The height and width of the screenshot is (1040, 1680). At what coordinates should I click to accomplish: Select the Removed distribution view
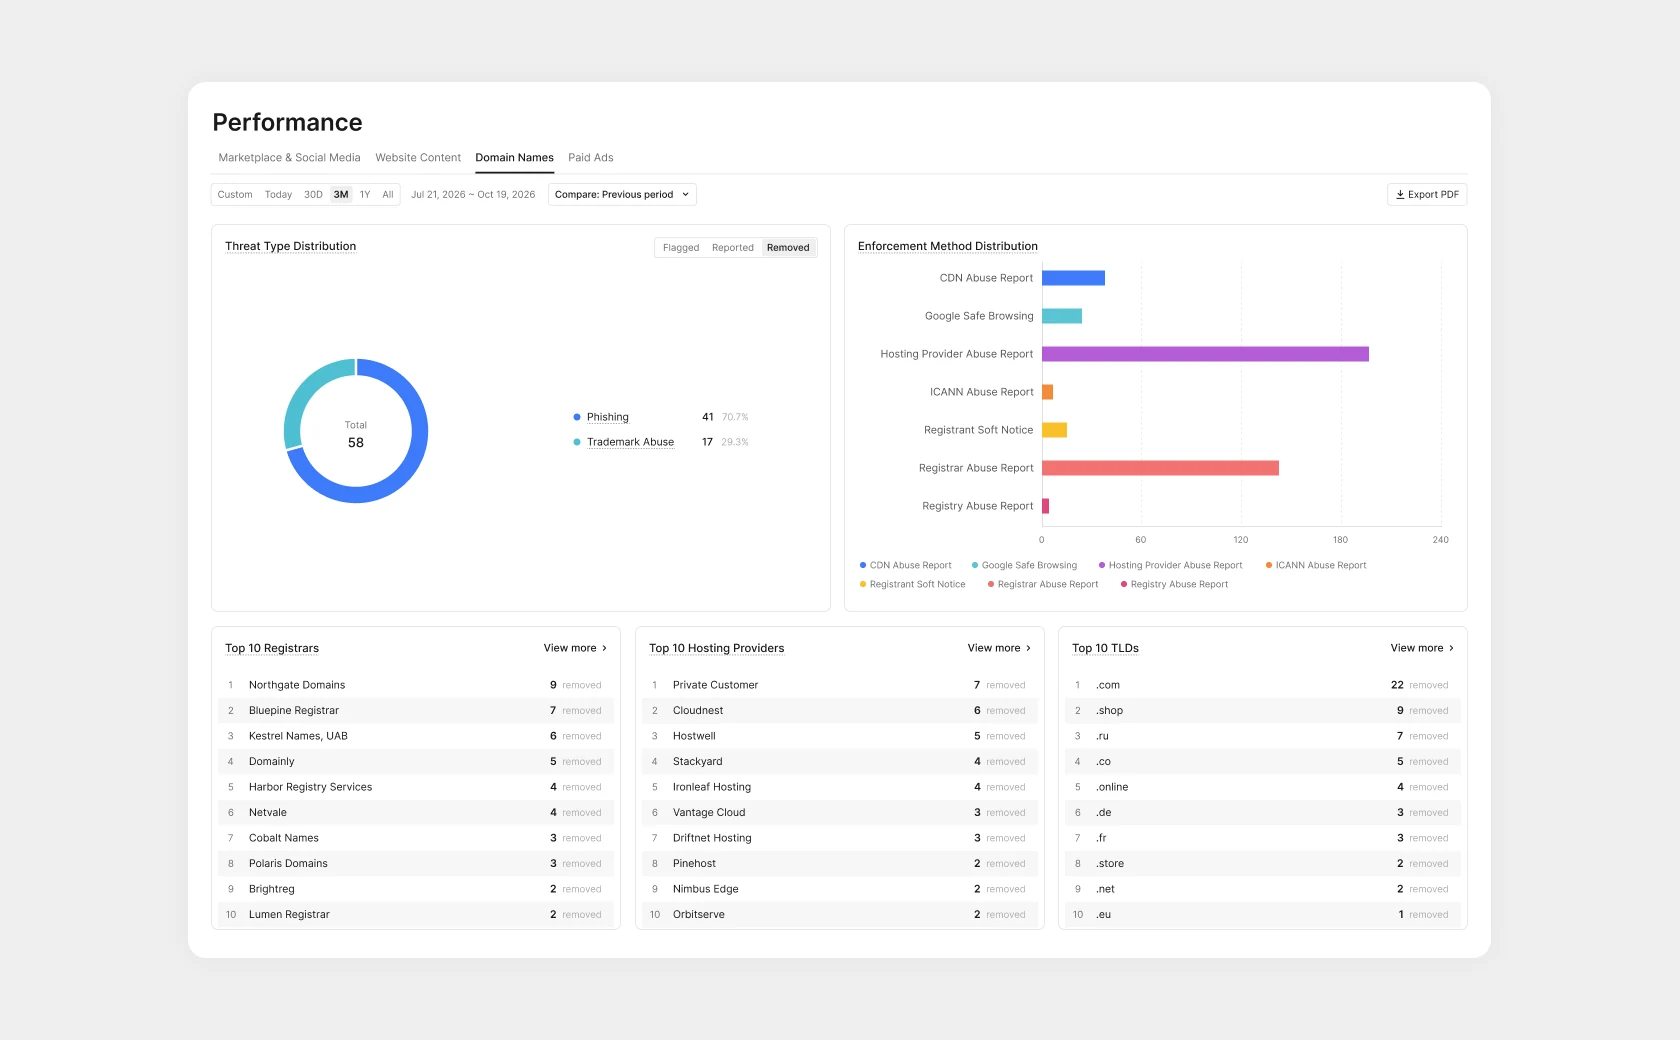coord(788,248)
